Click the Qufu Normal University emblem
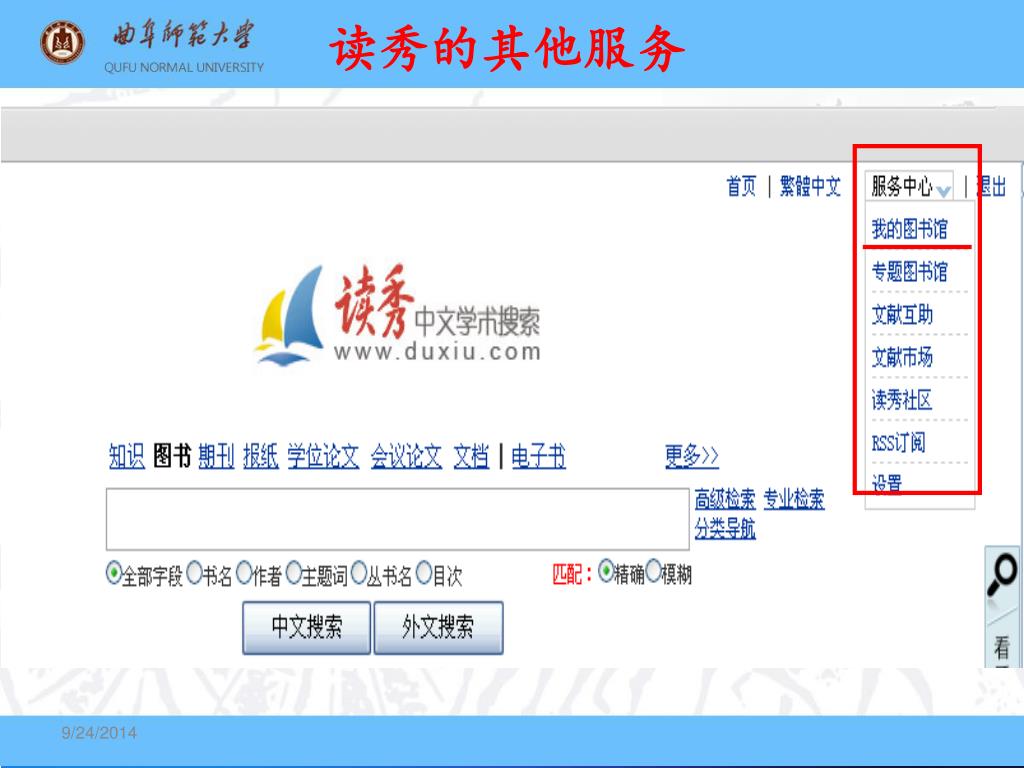1024x768 pixels. point(62,43)
